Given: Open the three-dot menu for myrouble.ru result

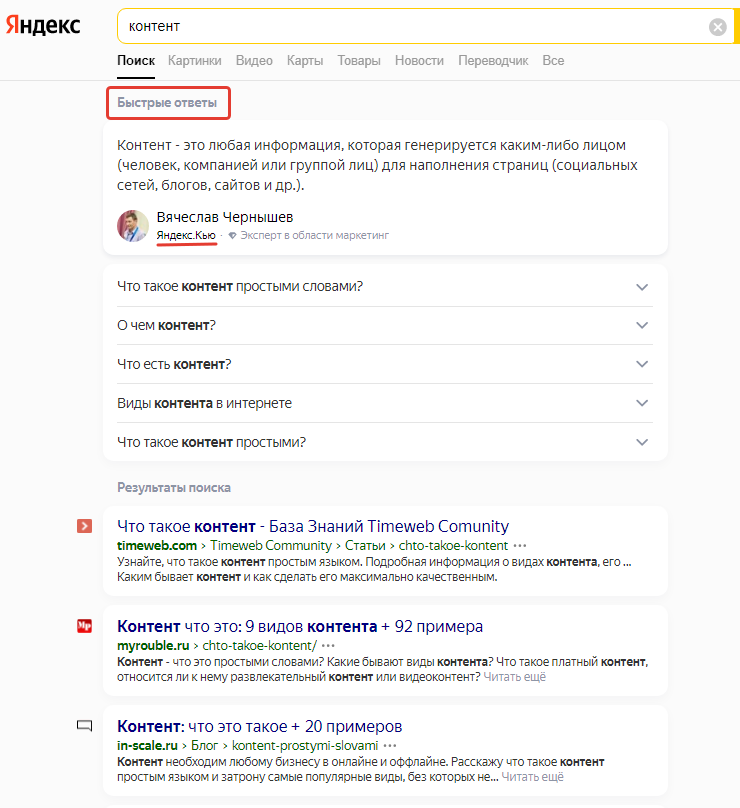Looking at the screenshot, I should [x=328, y=646].
